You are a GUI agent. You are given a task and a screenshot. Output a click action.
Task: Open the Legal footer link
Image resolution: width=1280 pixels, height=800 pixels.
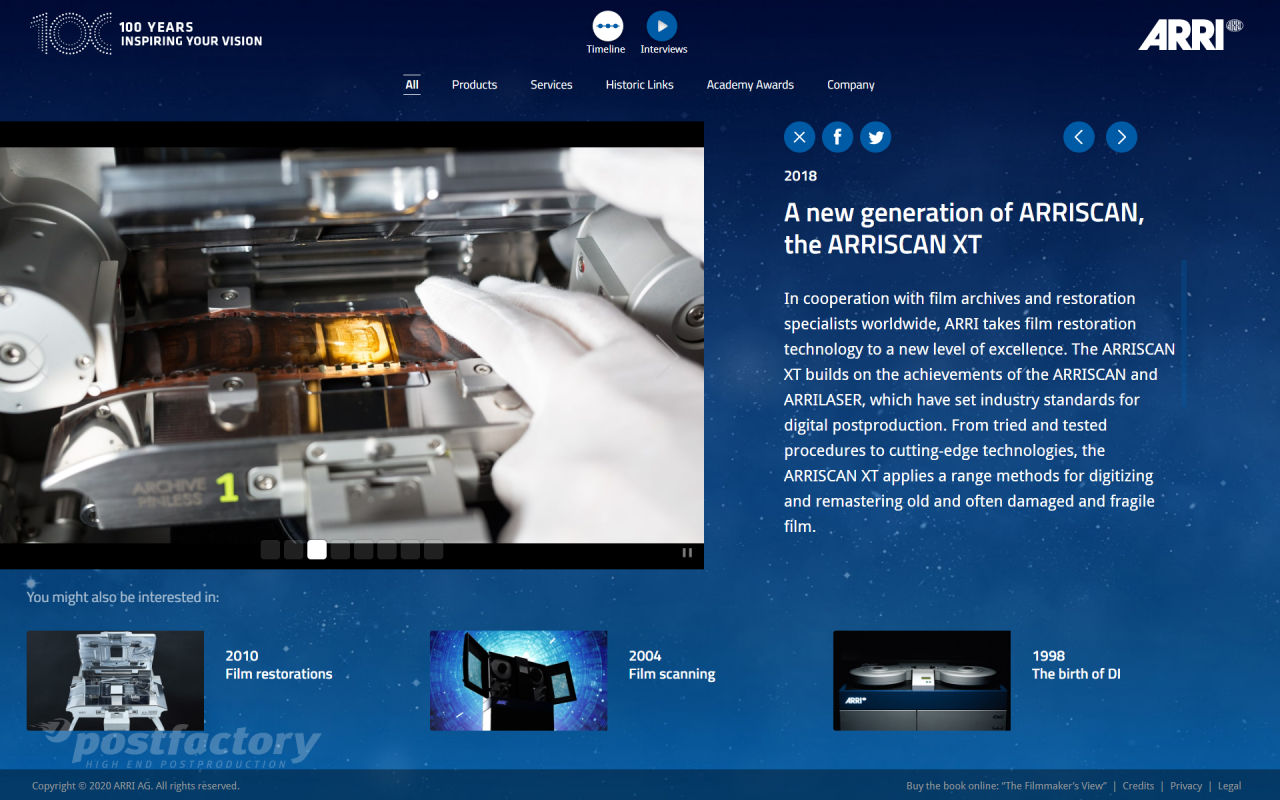tap(1229, 786)
